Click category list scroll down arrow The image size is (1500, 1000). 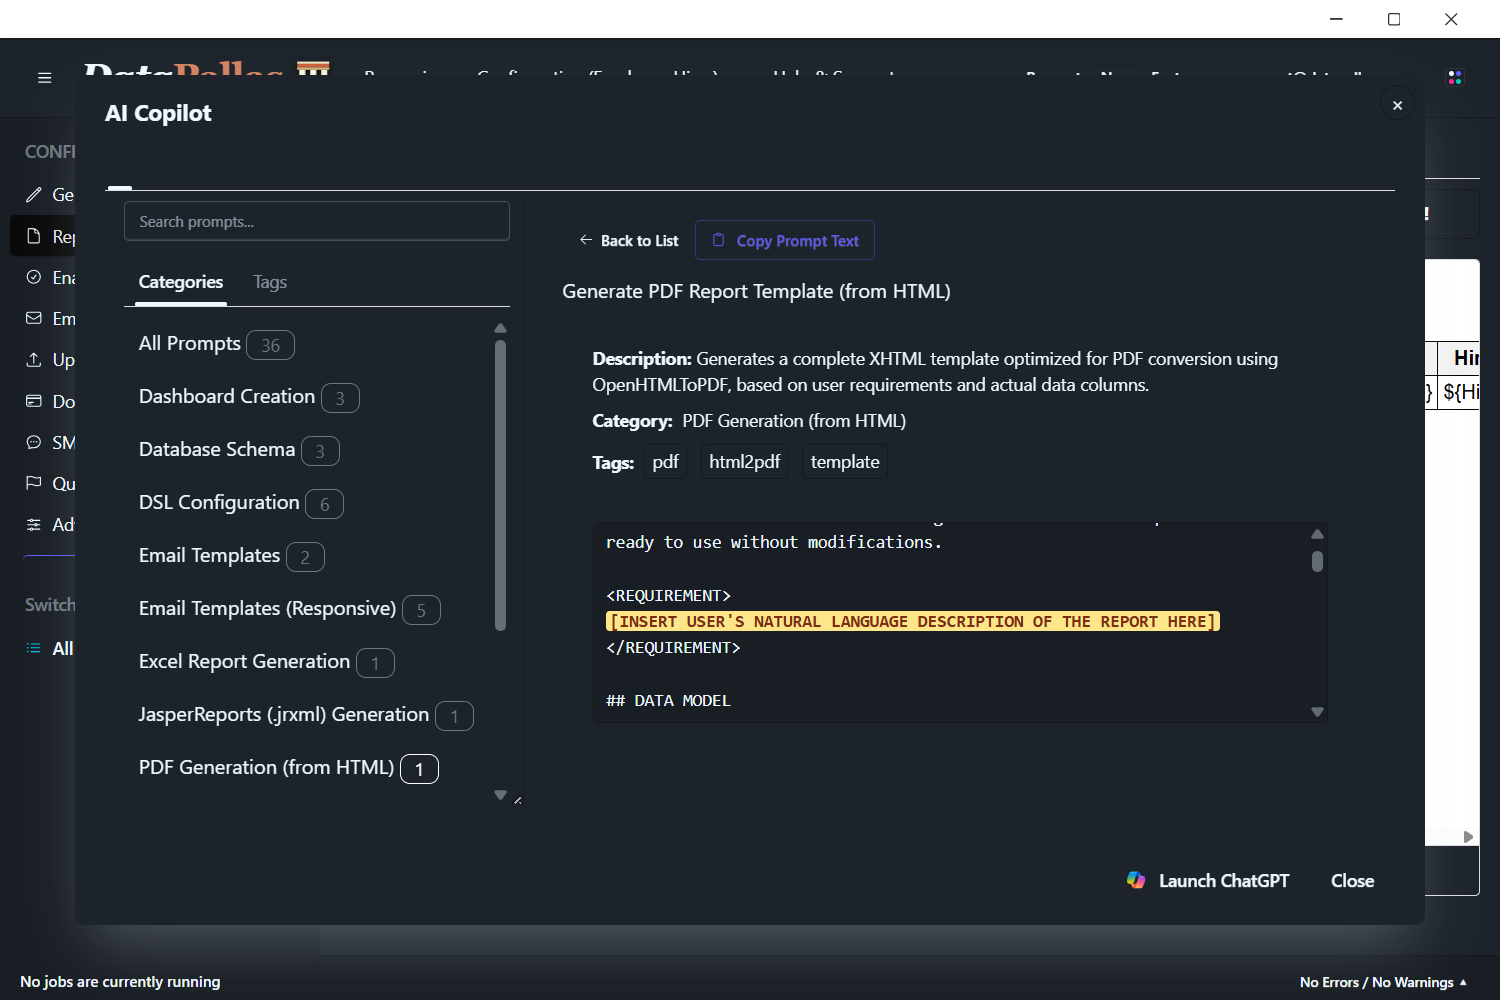[x=500, y=795]
